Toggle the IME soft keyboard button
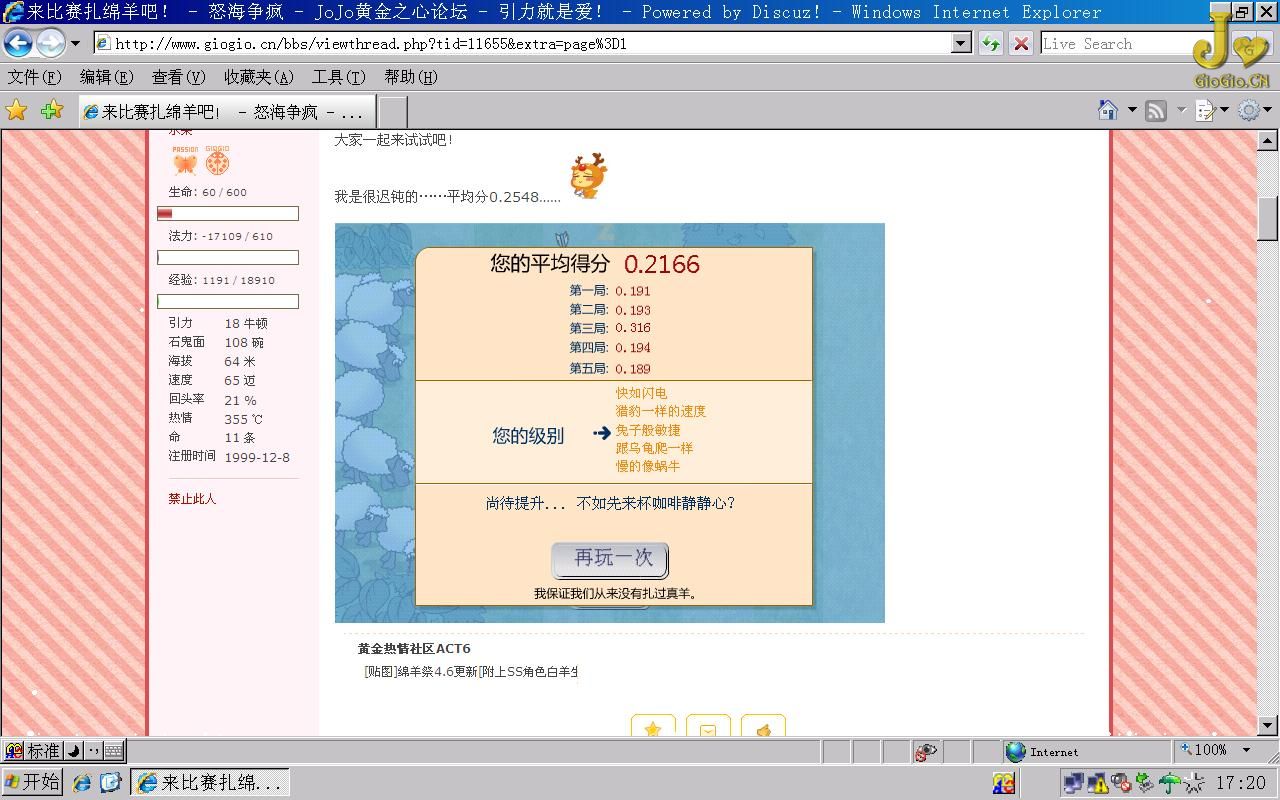The width and height of the screenshot is (1280, 800). (x=113, y=750)
